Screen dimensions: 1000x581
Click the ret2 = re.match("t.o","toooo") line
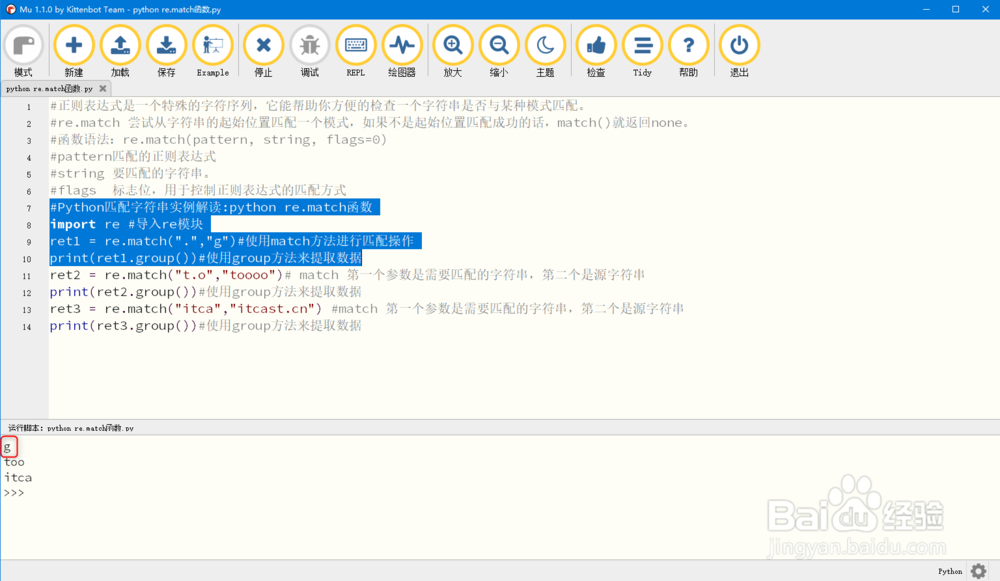click(347, 275)
